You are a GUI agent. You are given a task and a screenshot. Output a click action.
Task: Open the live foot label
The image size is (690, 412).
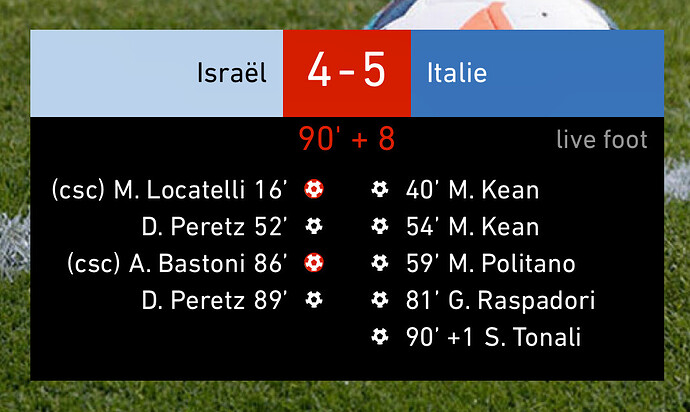(x=602, y=140)
